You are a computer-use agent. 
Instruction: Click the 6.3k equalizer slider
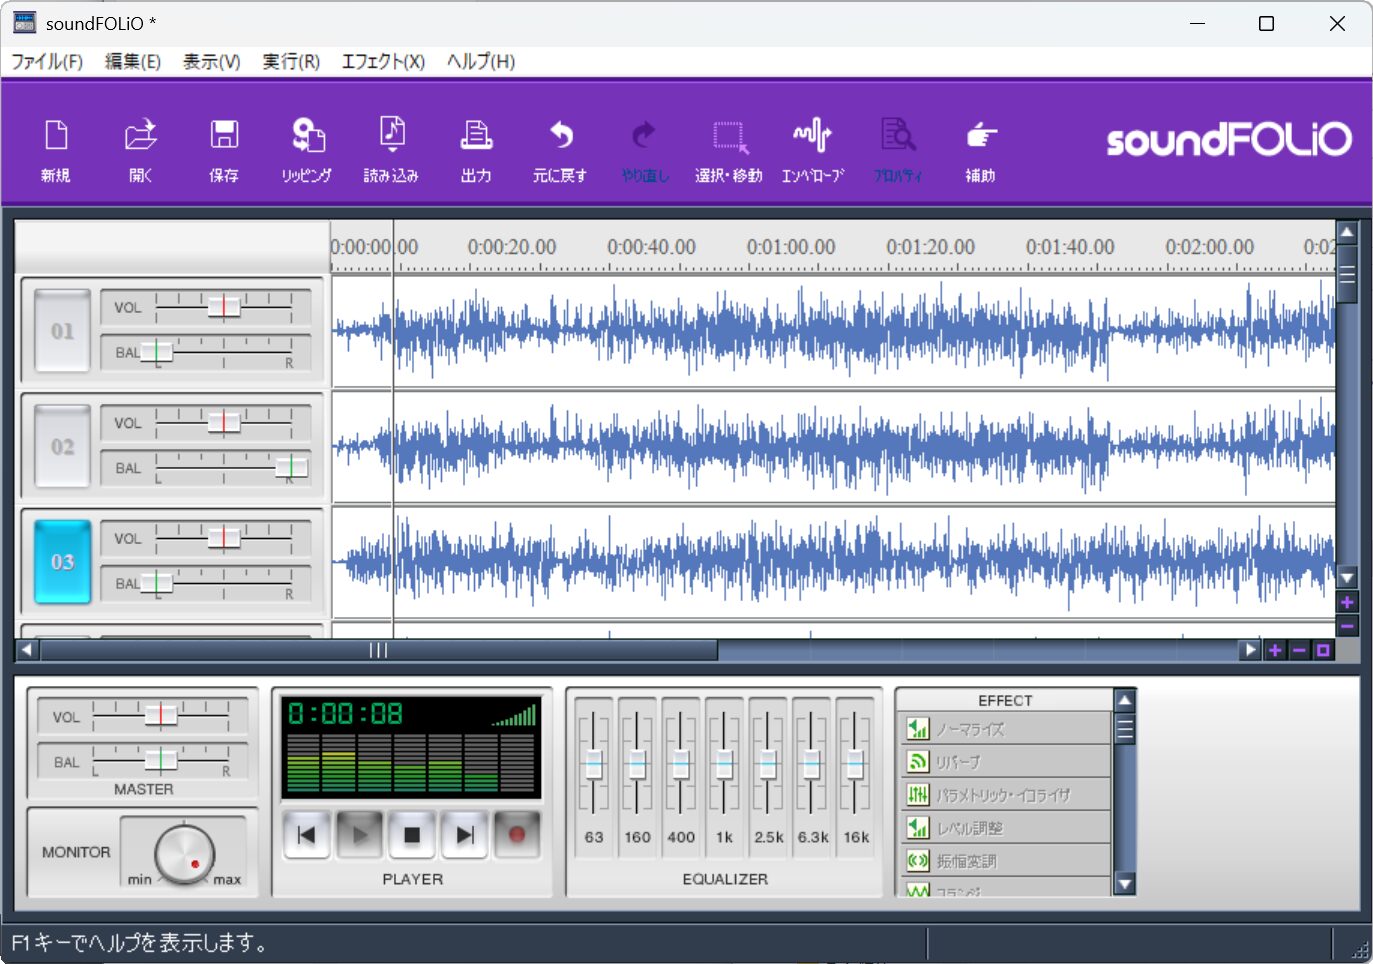(x=812, y=765)
